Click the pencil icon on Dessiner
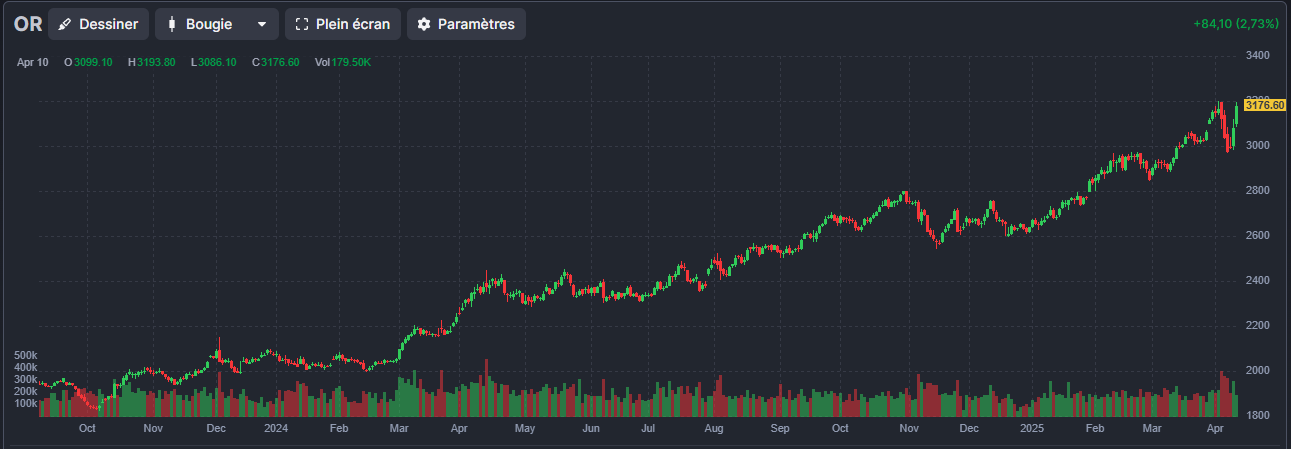1291x449 pixels. tap(66, 24)
